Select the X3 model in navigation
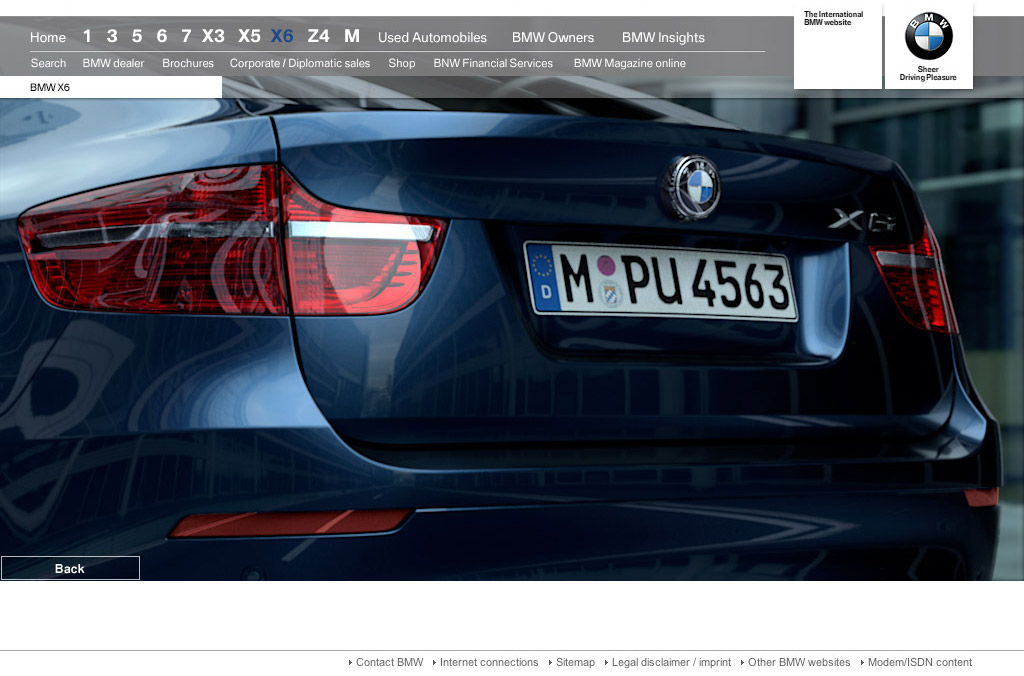The height and width of the screenshot is (676, 1024). click(x=213, y=36)
